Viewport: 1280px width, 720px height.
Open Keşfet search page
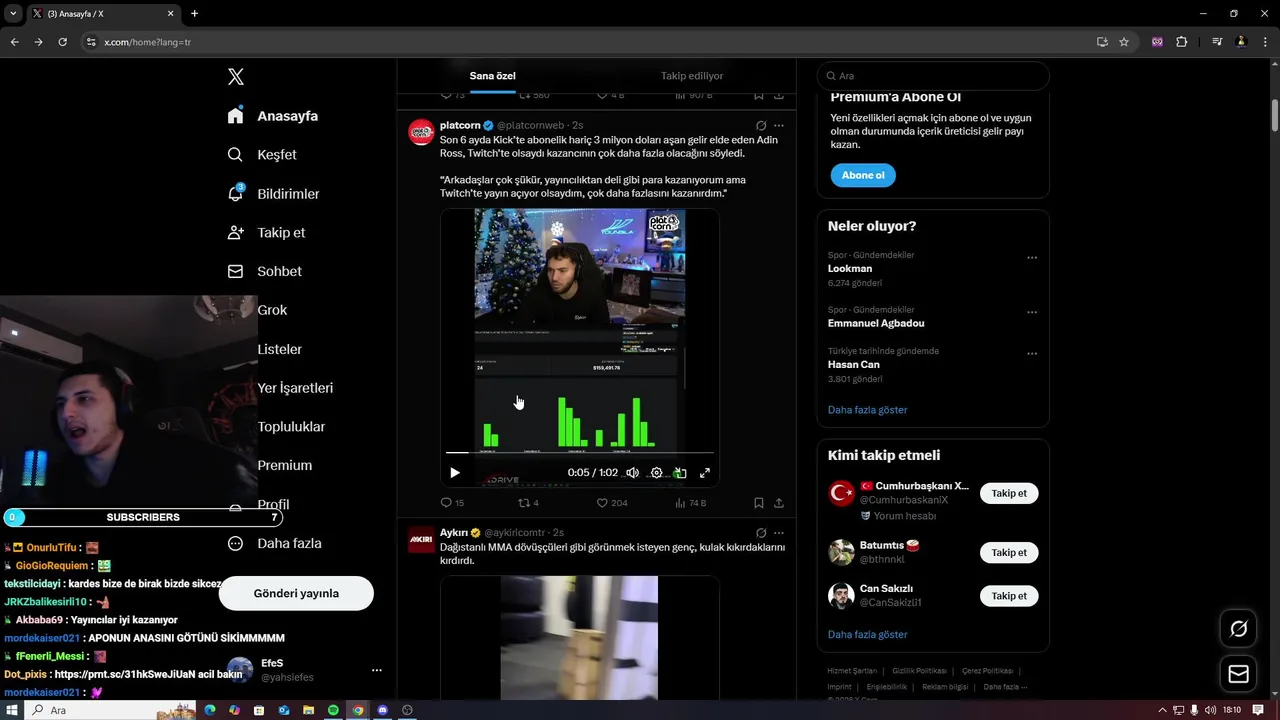pyautogui.click(x=261, y=155)
